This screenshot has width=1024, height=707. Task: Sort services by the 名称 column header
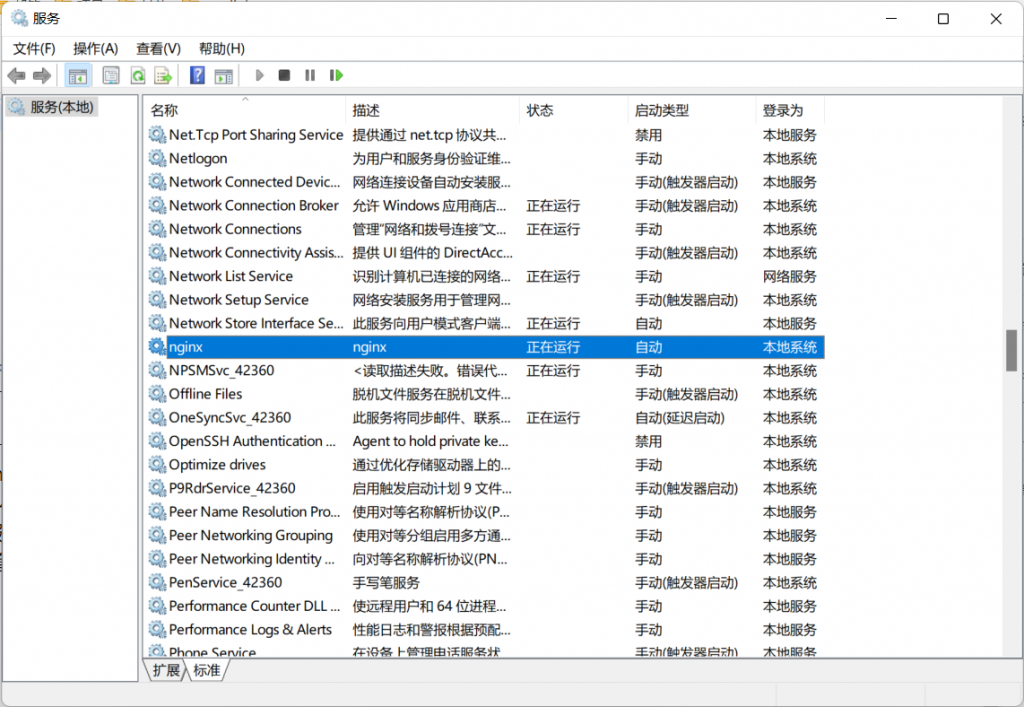(165, 110)
